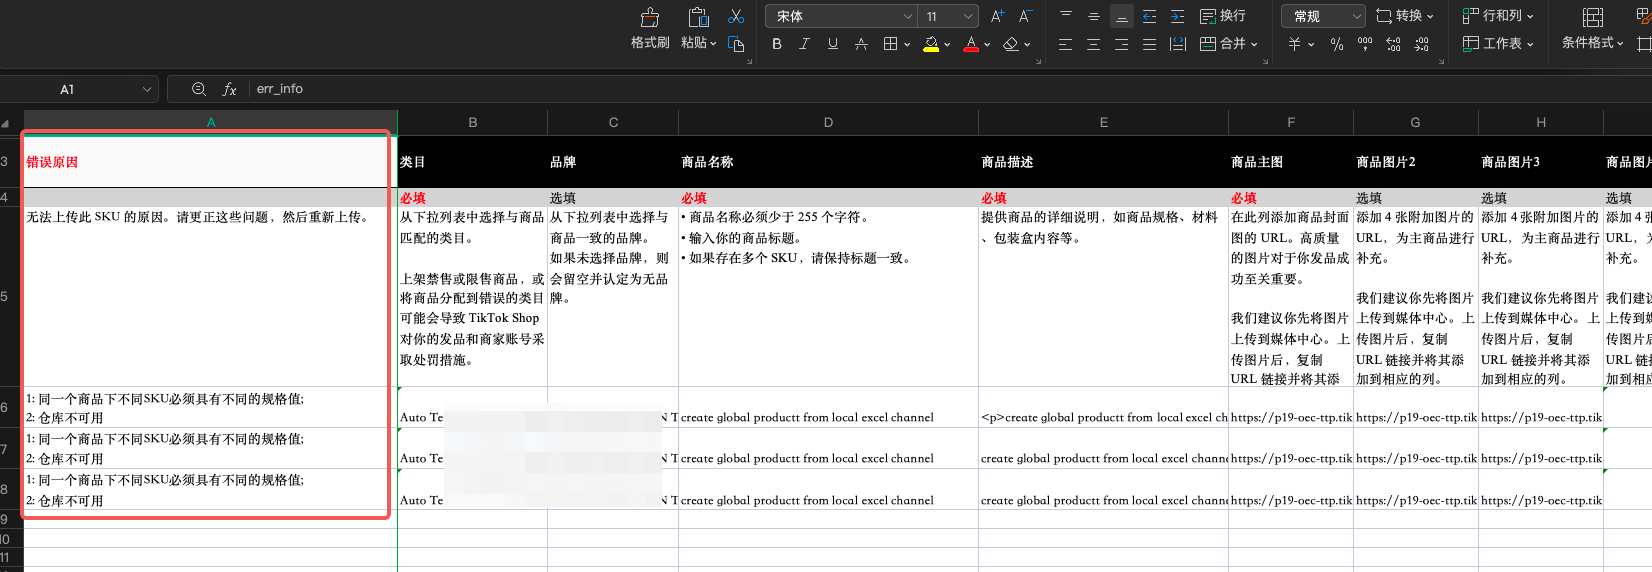Click the 换行 wrap text button

coord(1222,16)
